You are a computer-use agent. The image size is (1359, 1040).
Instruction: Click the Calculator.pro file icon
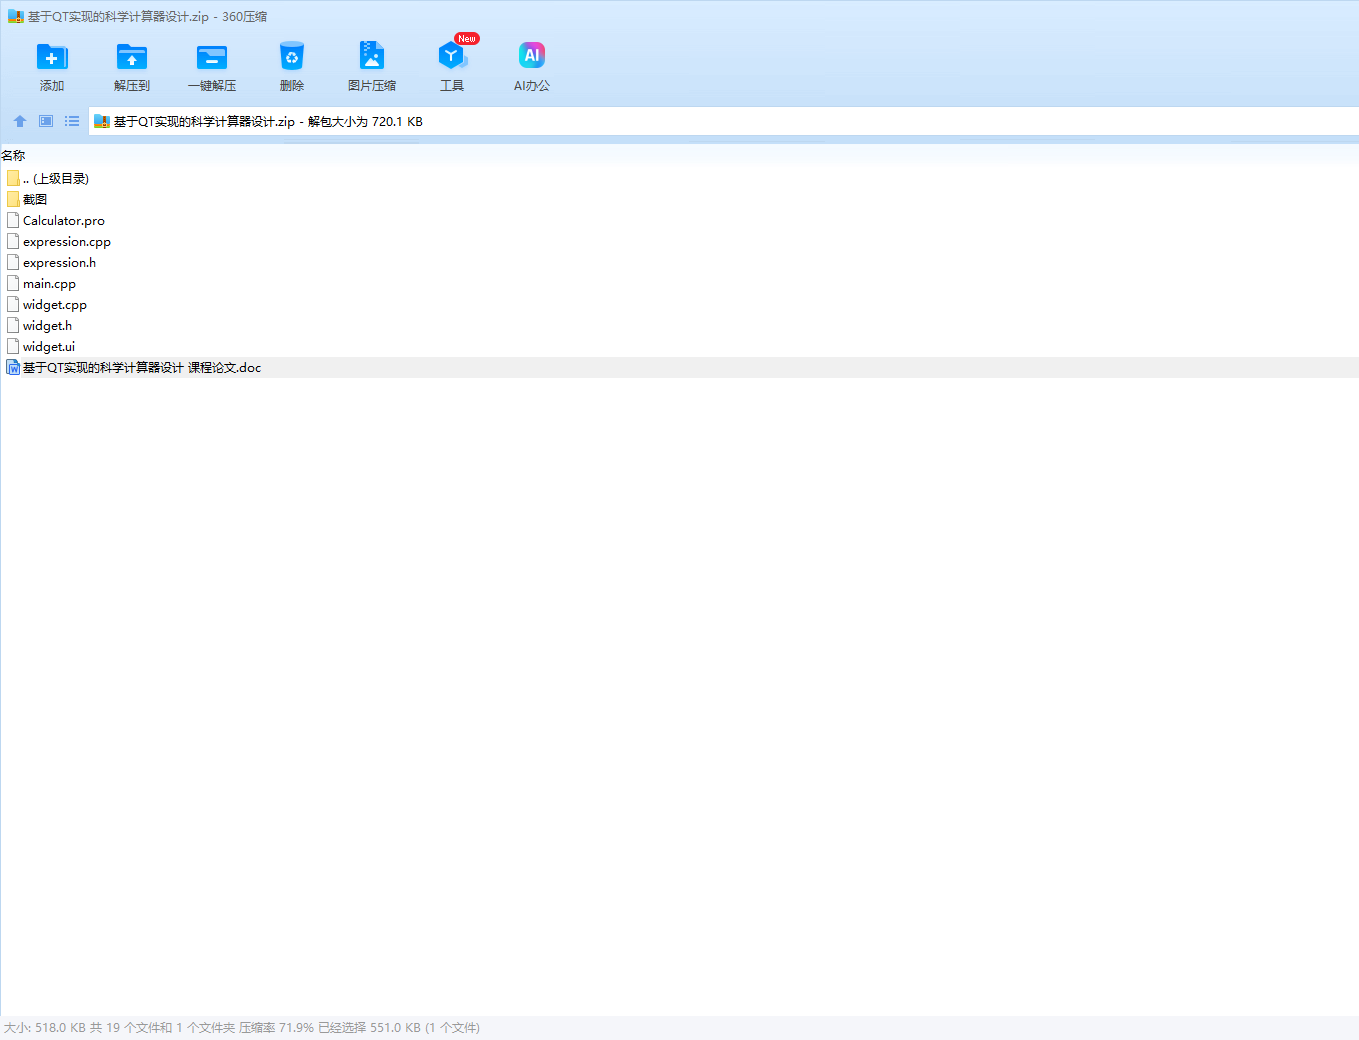tap(13, 220)
